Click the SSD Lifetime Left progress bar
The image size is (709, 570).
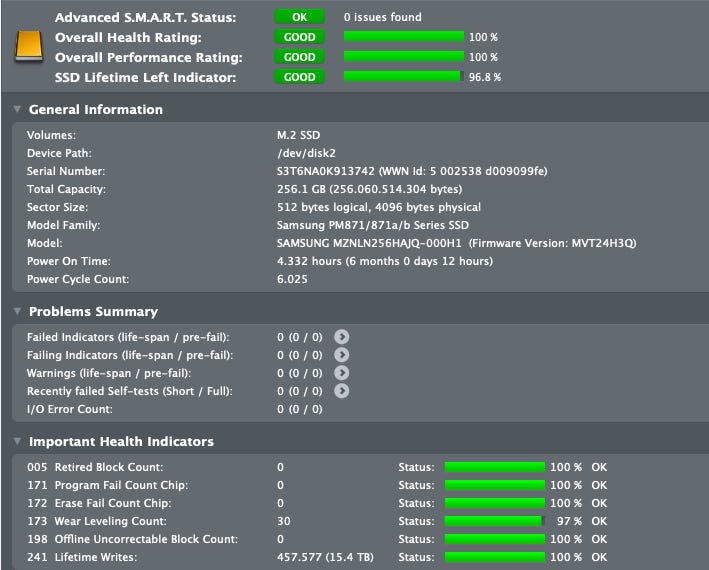coord(403,77)
